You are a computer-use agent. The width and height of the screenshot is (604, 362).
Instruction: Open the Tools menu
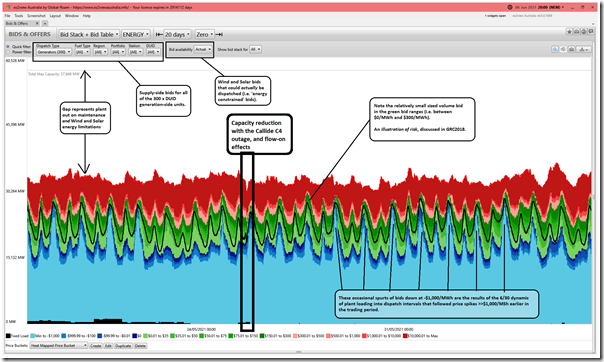pyautogui.click(x=19, y=16)
